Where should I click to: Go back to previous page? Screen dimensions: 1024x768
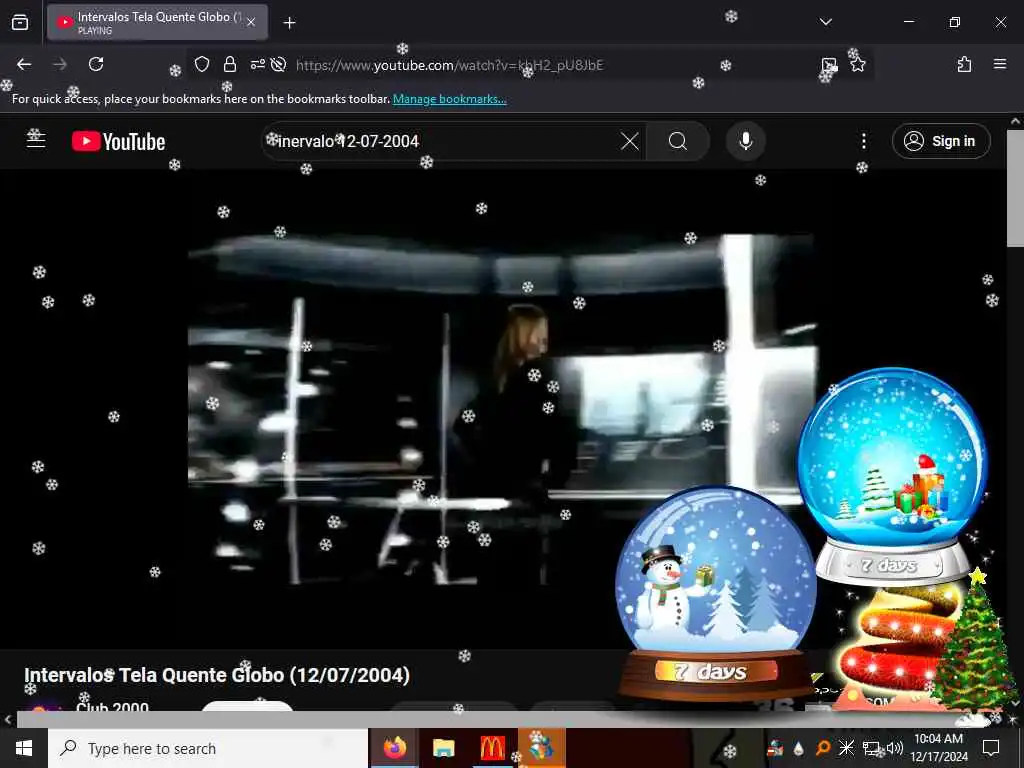pyautogui.click(x=24, y=64)
